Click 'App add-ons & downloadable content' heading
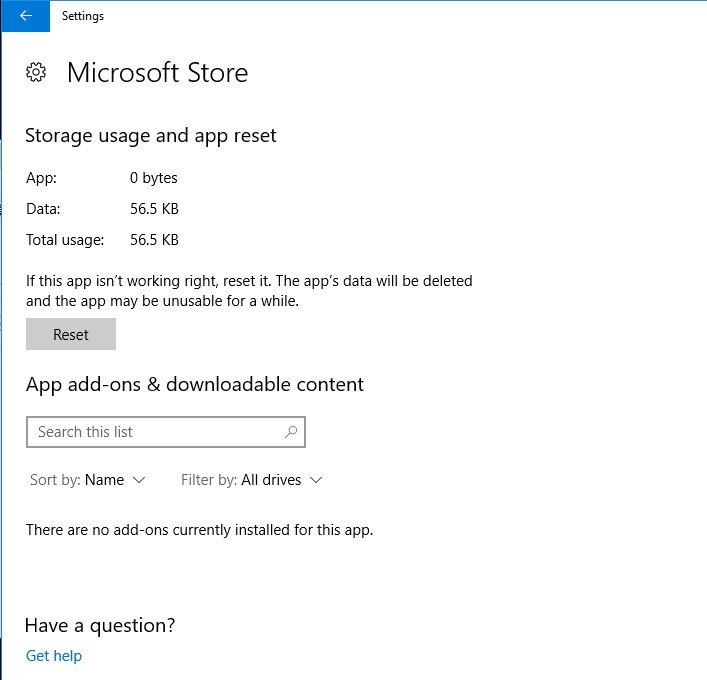 point(195,385)
